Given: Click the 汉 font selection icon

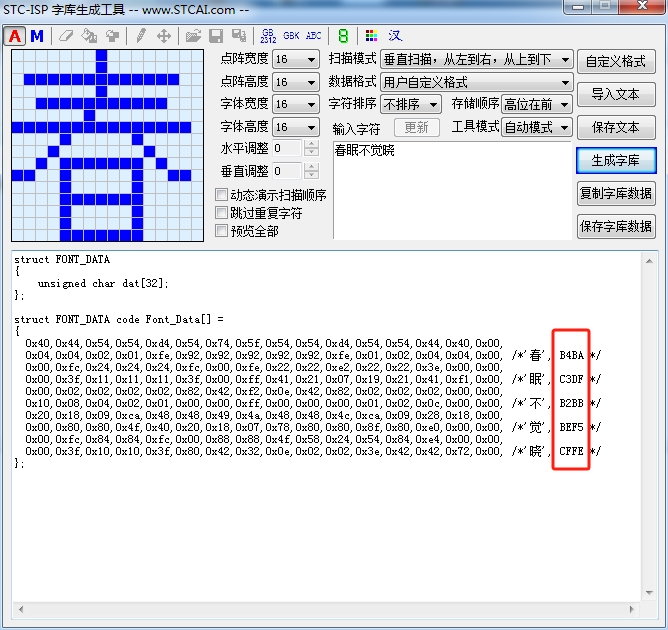Looking at the screenshot, I should click(x=395, y=36).
